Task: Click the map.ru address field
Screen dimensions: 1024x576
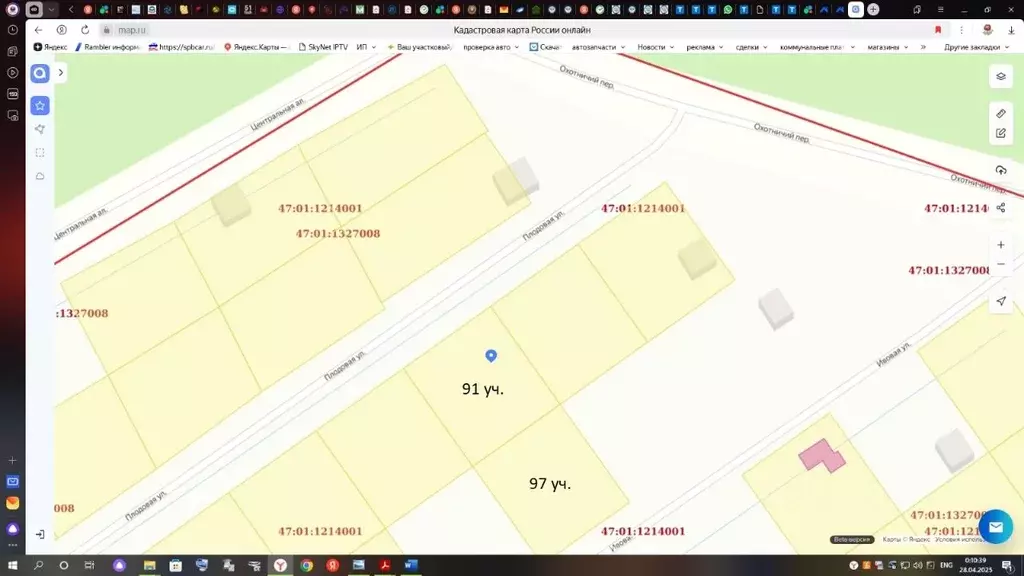Action: pyautogui.click(x=132, y=30)
